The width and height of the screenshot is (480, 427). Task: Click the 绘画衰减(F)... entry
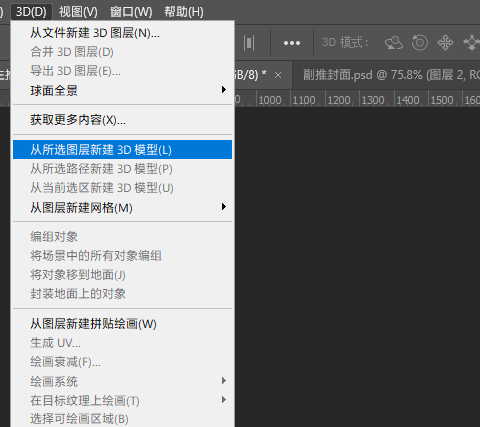[123, 362]
